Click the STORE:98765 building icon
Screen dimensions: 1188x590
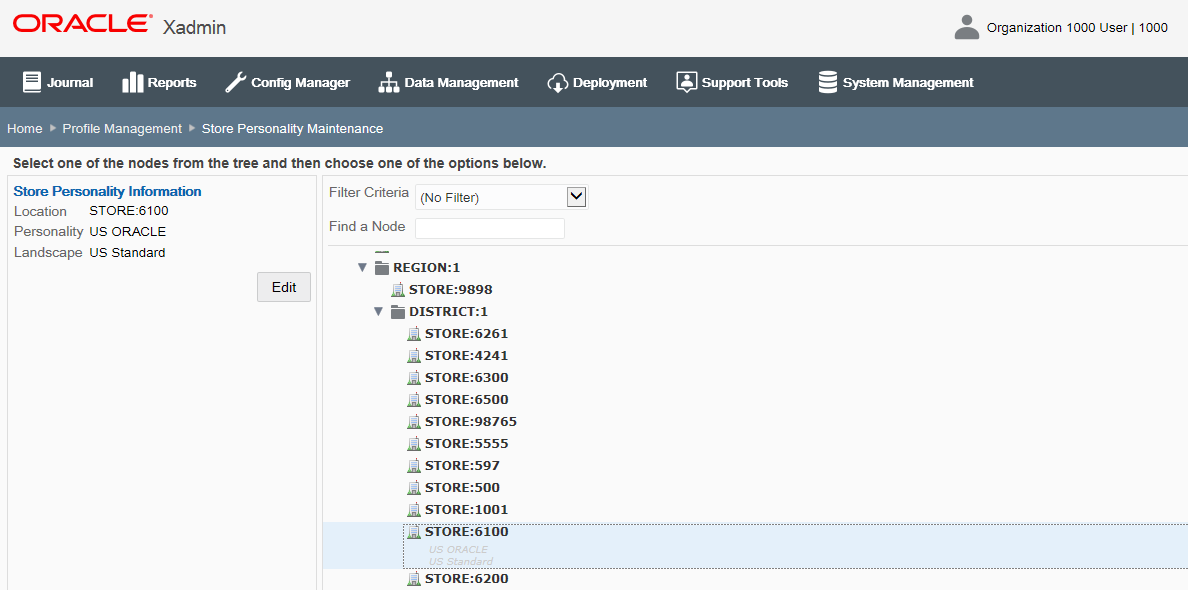[414, 421]
